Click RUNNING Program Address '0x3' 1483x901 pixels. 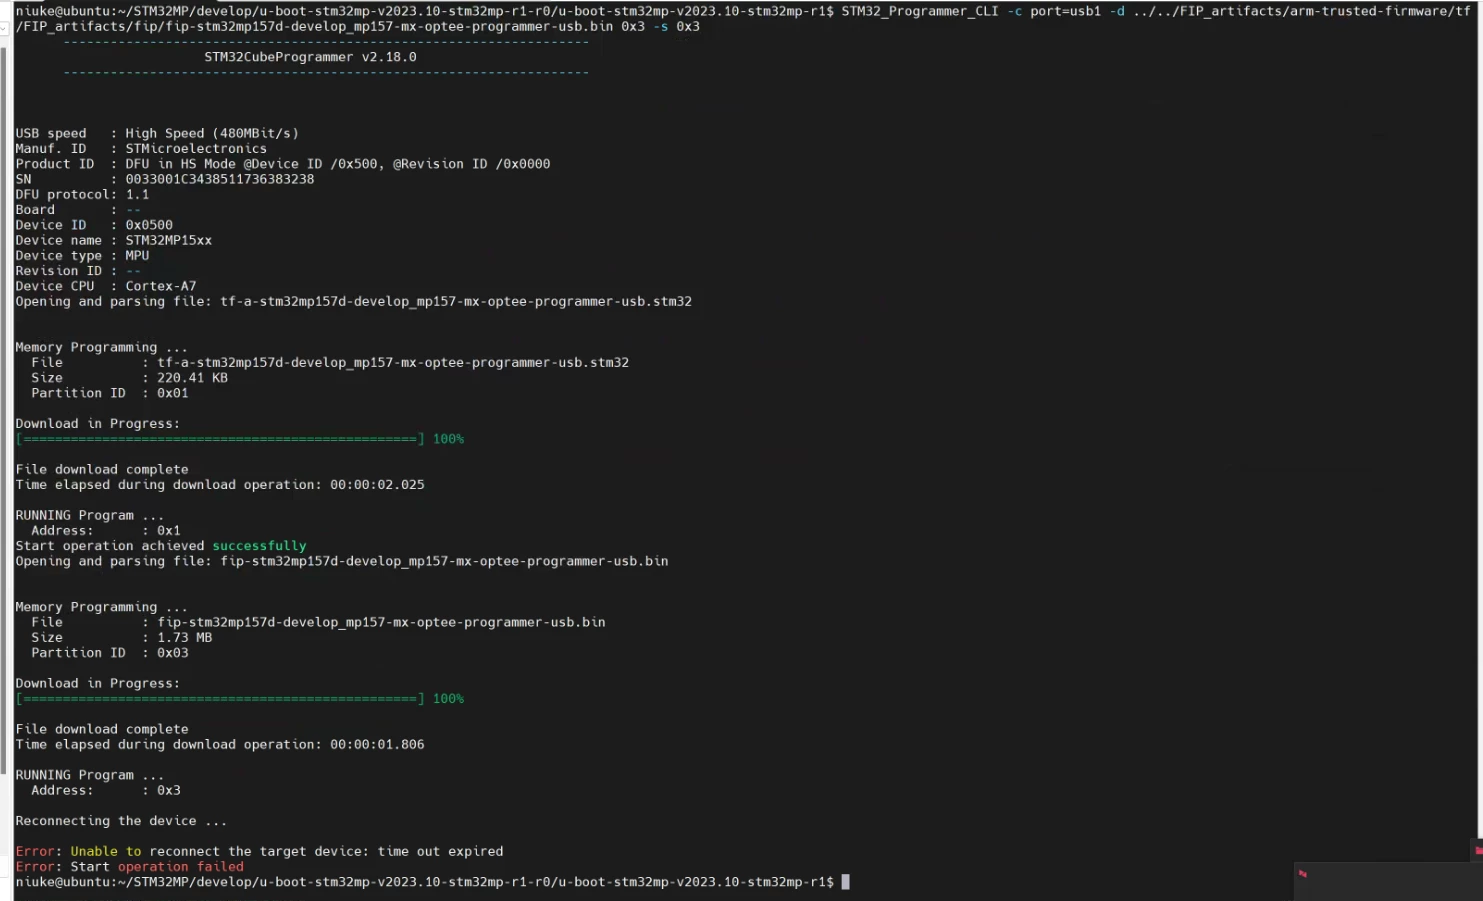[x=168, y=791]
